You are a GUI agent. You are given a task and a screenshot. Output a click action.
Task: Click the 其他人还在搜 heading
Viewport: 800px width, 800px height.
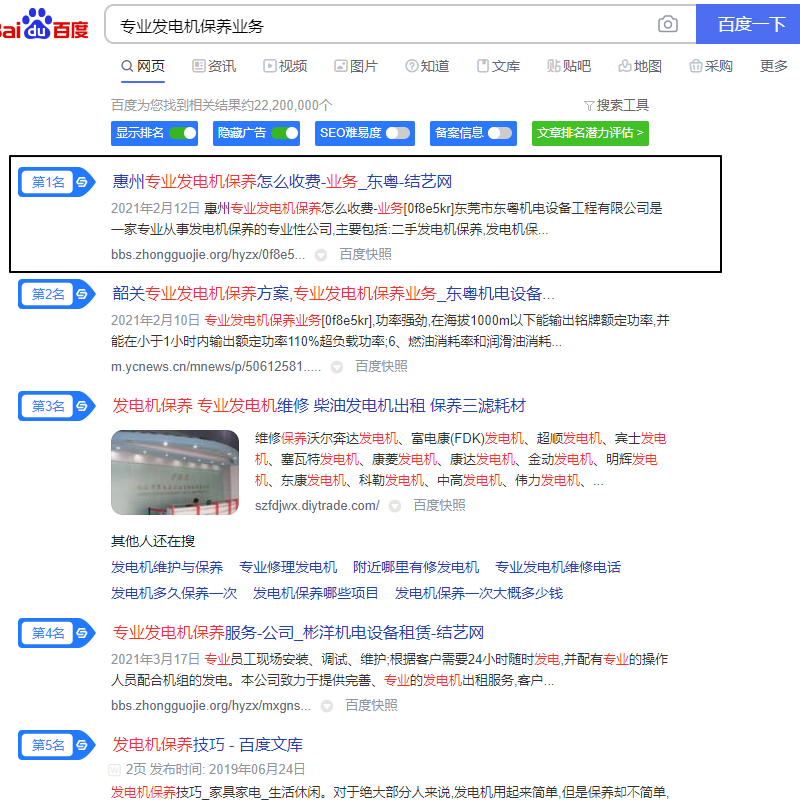[153, 541]
